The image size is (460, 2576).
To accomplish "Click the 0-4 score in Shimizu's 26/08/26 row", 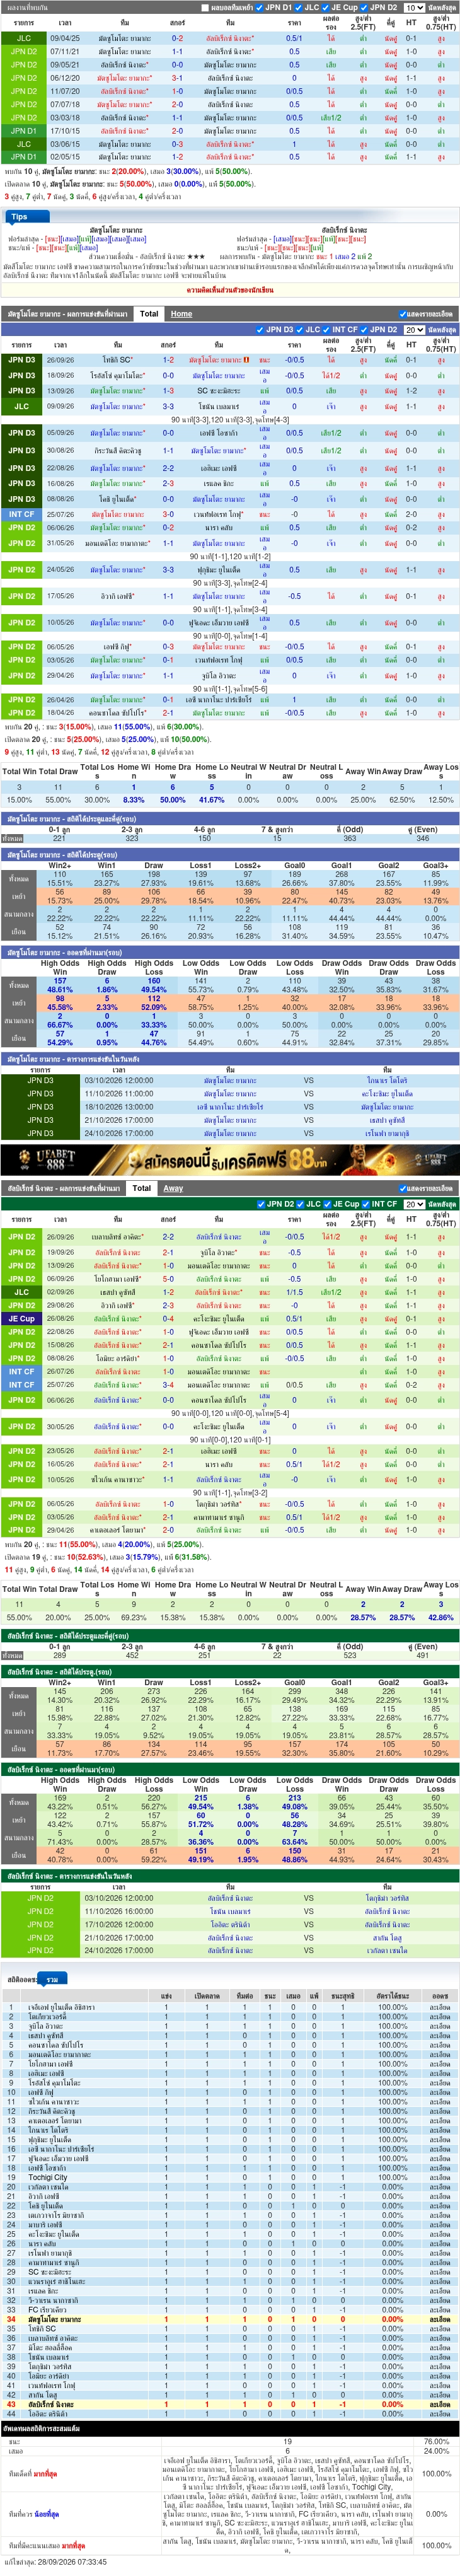I will point(168,1318).
